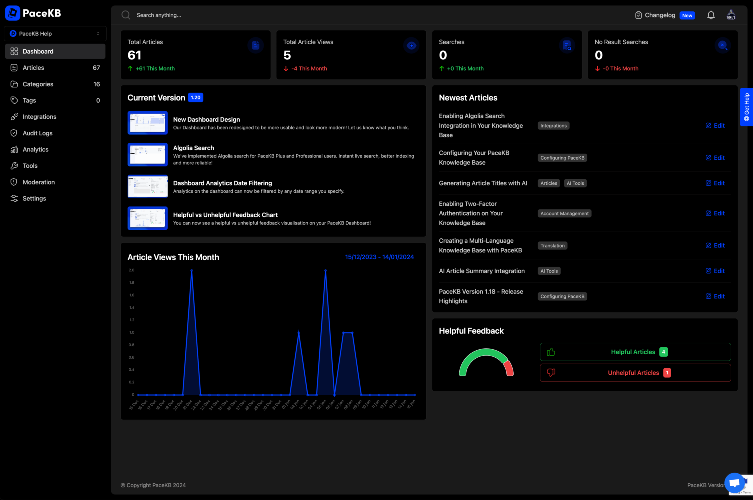Open the notifications bell
This screenshot has width=753, height=500.
[x=711, y=15]
